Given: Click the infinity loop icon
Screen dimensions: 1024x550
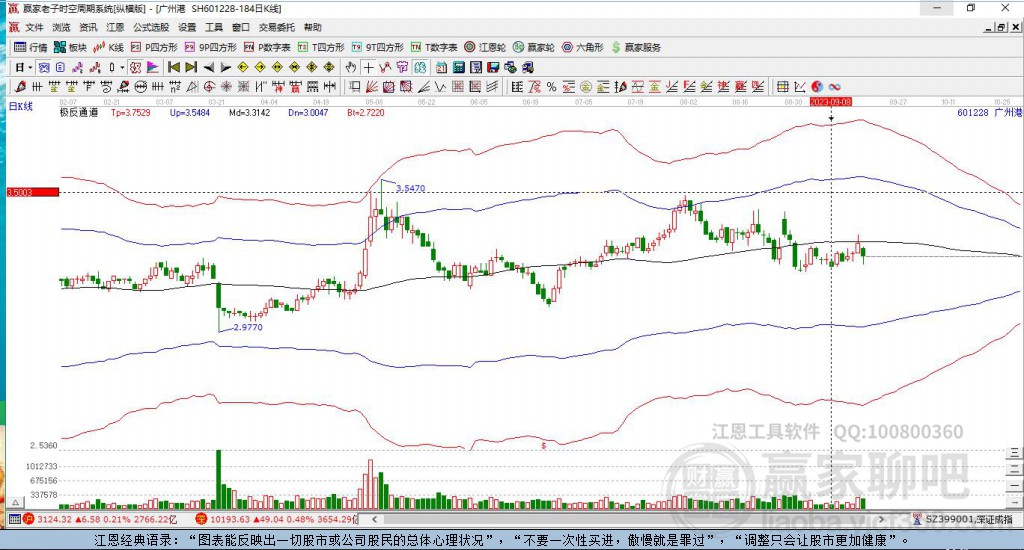Looking at the screenshot, I should point(835,86).
